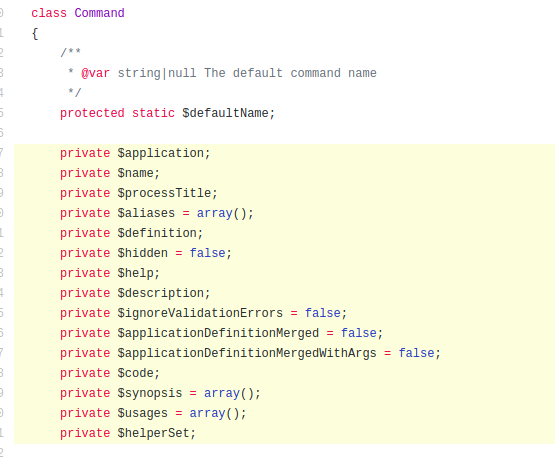The height and width of the screenshot is (463, 555).
Task: Select the $defaultName static property
Action: coord(225,113)
